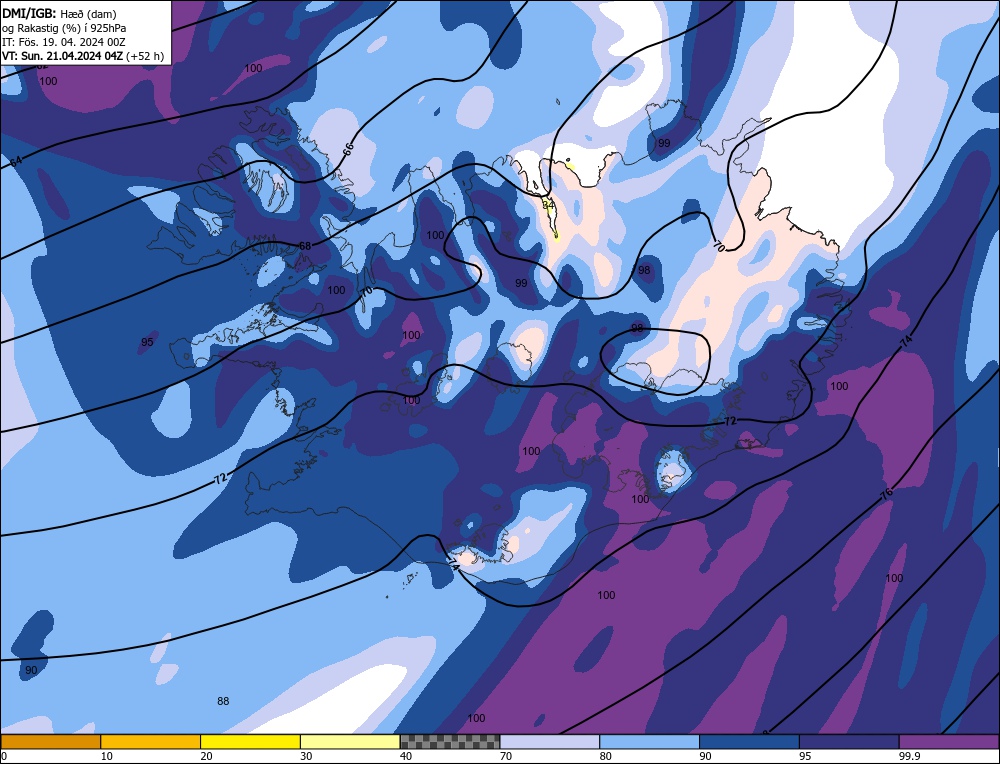Select the dark orange 0–10 legend swatch
The height and width of the screenshot is (764, 1000).
(x=50, y=742)
